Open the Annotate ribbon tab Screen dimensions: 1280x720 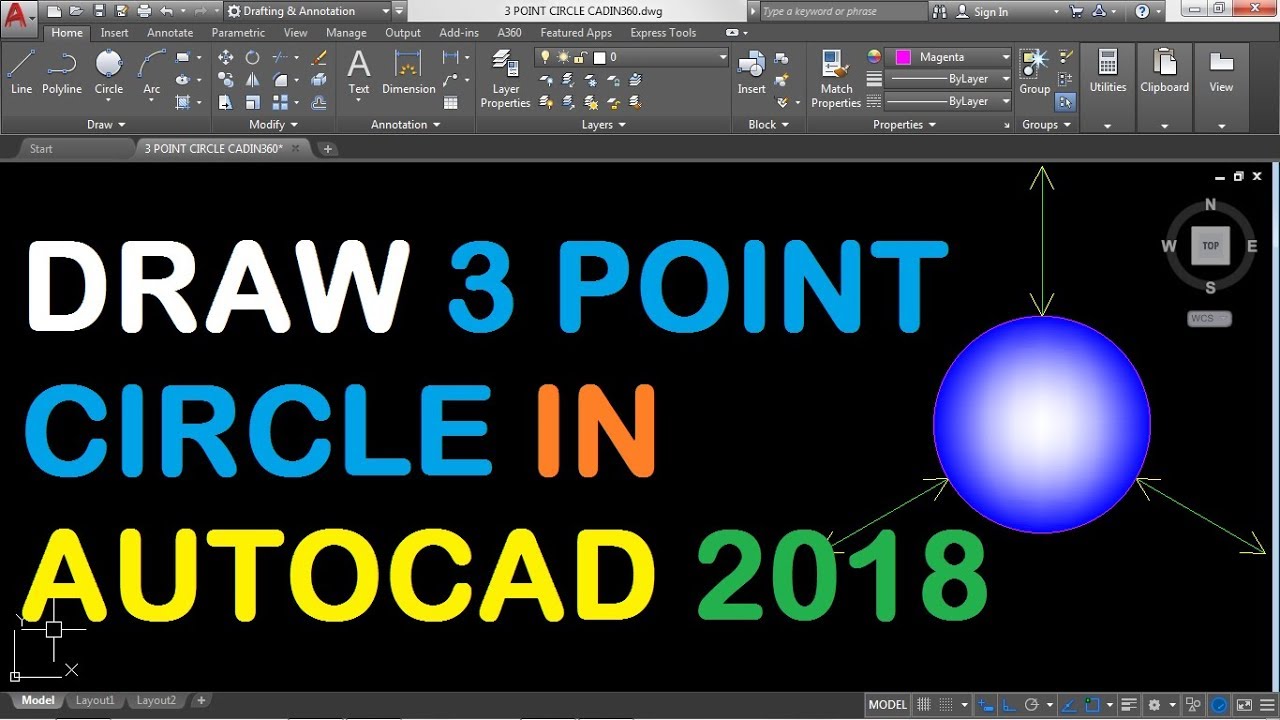point(170,33)
